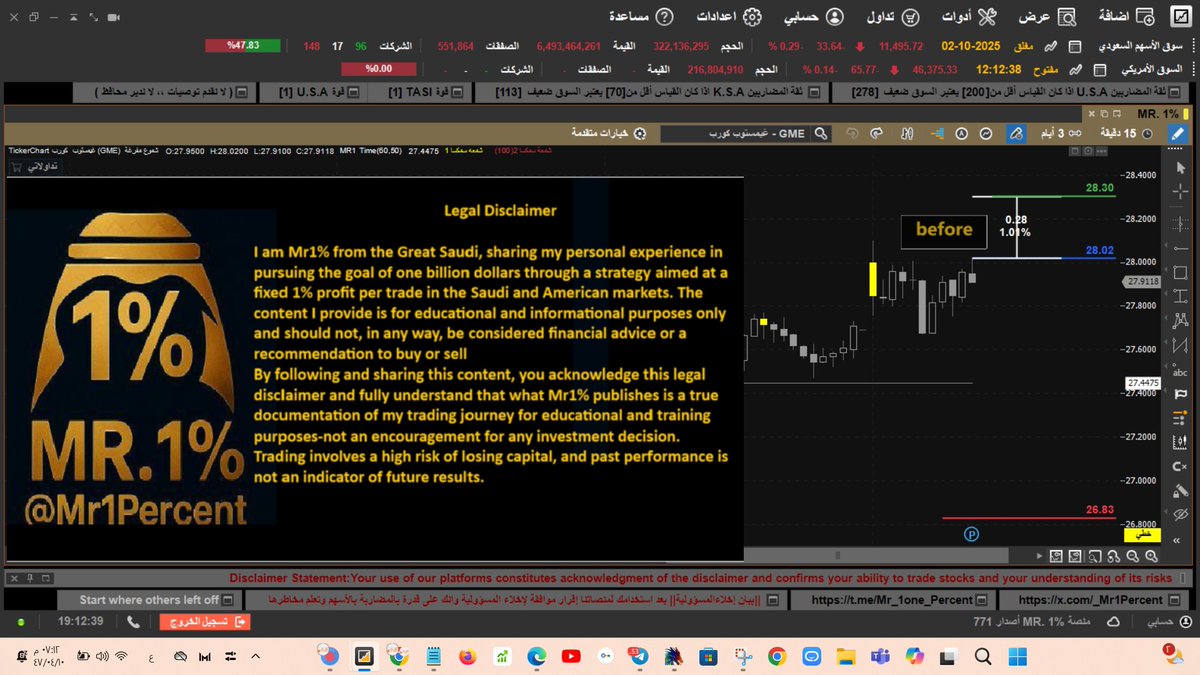Click the eraser tool in chart sidebar
This screenshot has height=675, width=1200.
coord(1182,491)
